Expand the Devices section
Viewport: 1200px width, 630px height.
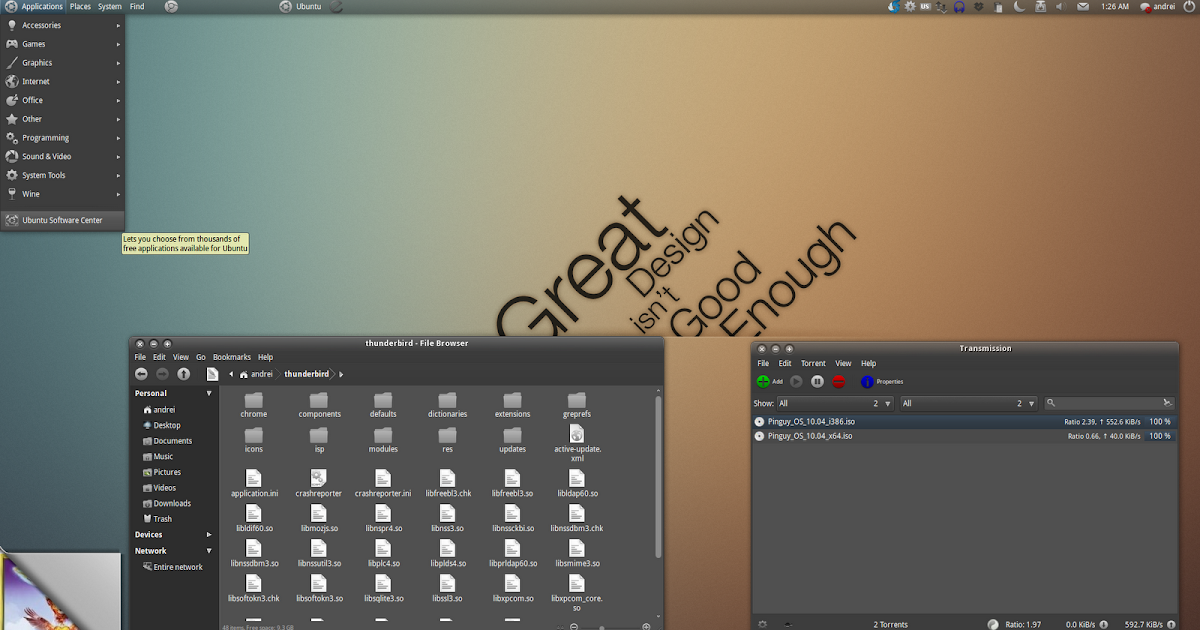click(x=210, y=534)
